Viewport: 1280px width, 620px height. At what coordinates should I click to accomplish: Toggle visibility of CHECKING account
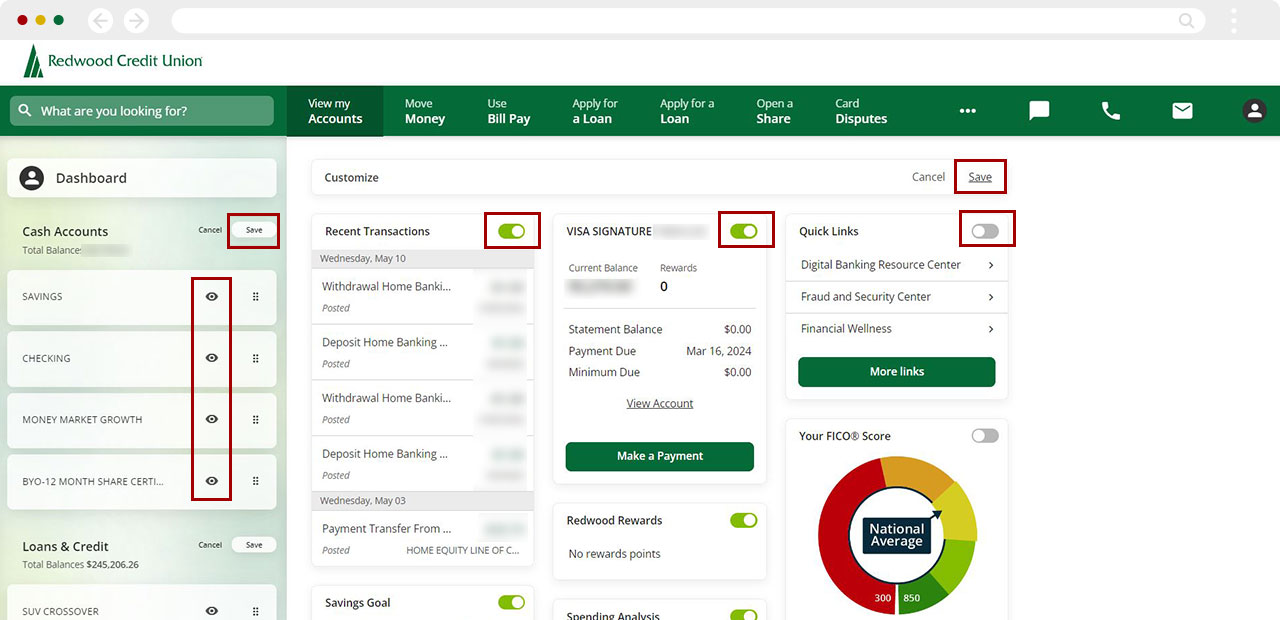click(212, 358)
